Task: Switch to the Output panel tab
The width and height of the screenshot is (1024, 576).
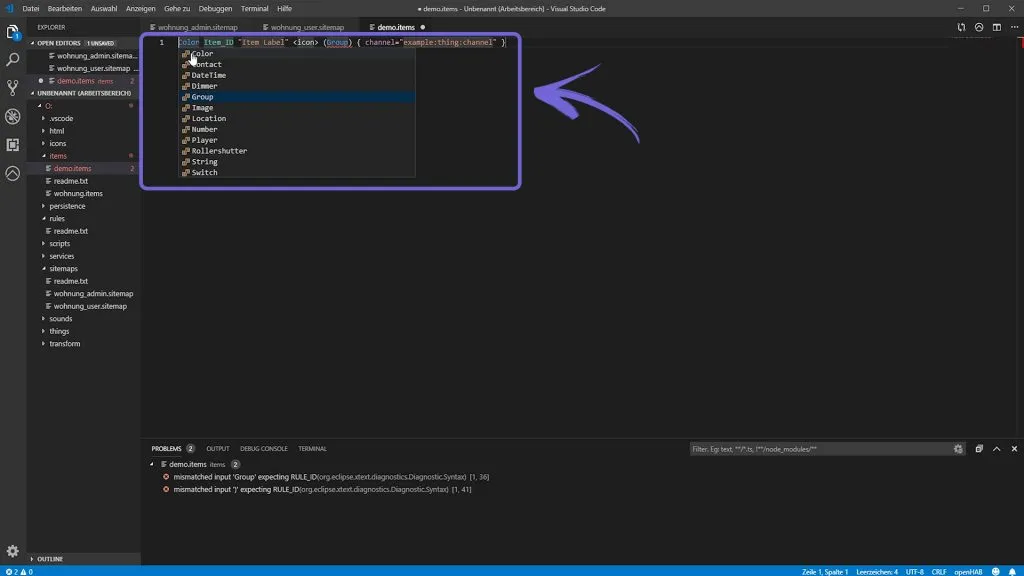Action: click(x=217, y=449)
